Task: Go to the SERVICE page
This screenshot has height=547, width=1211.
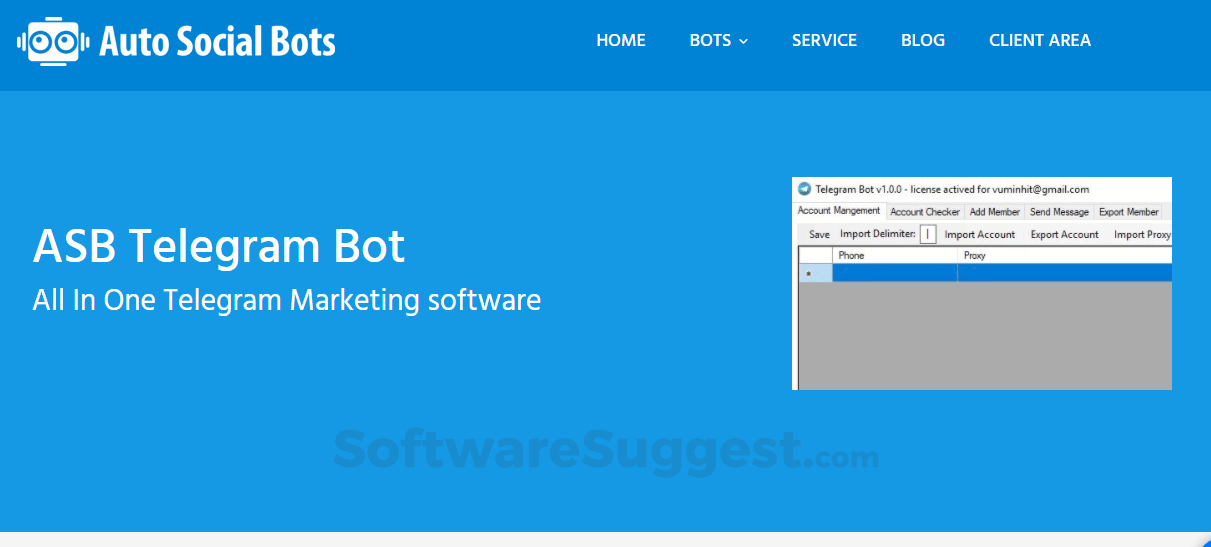Action: pyautogui.click(x=824, y=41)
